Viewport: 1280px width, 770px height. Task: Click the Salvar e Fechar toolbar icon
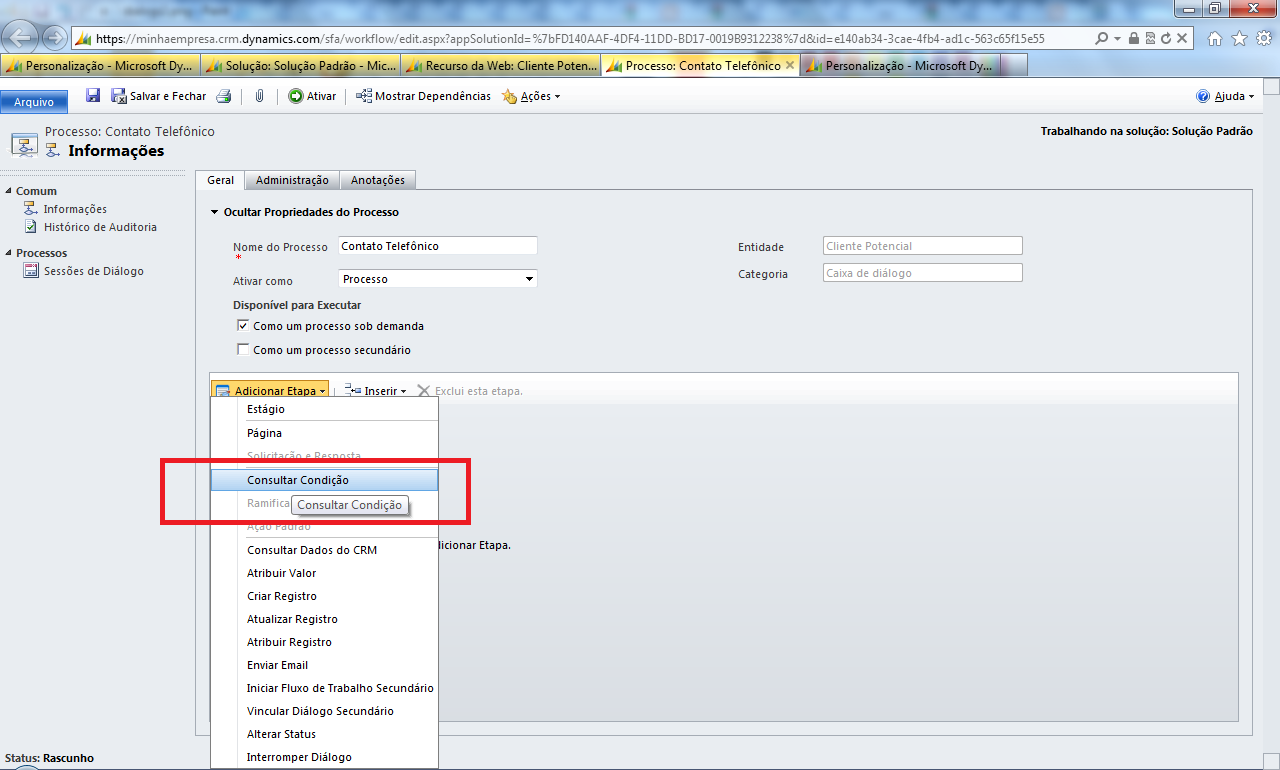[x=119, y=96]
